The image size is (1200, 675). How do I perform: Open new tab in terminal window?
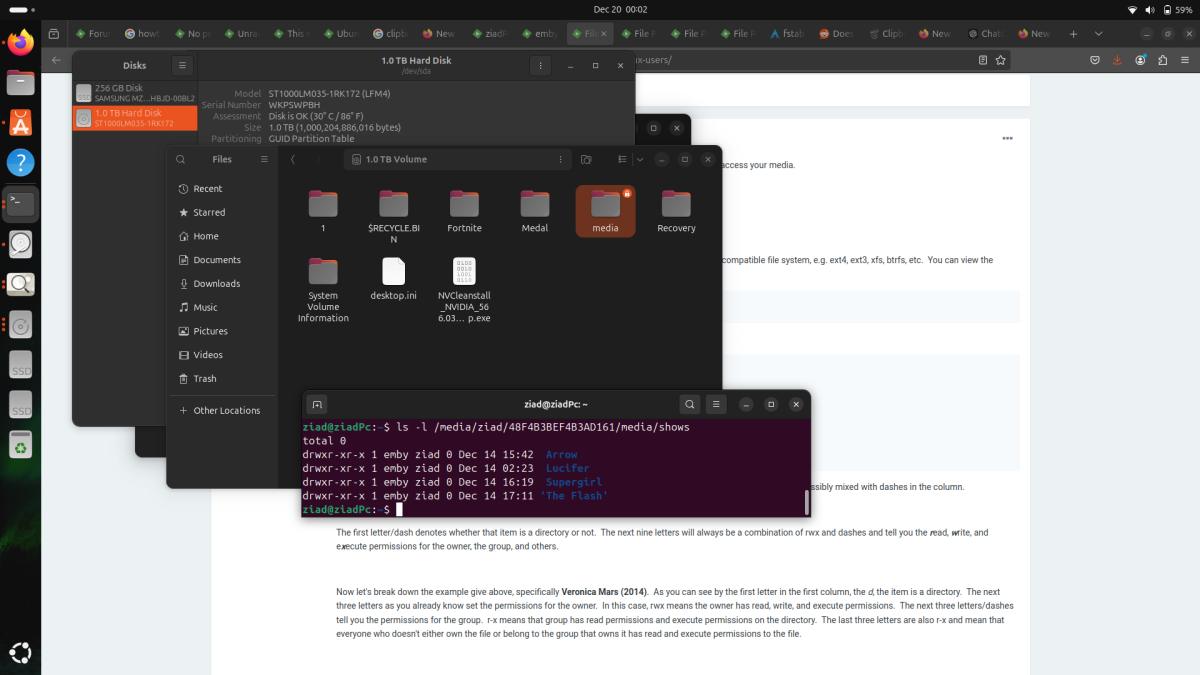tap(317, 405)
